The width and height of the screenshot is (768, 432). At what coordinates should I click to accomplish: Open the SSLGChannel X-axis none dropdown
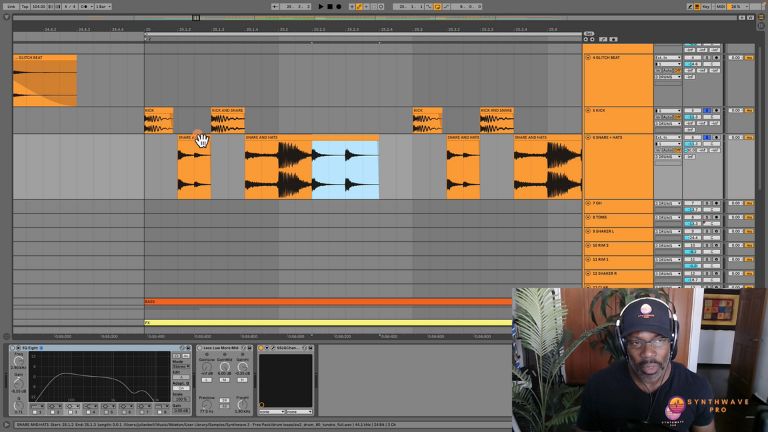click(x=272, y=412)
